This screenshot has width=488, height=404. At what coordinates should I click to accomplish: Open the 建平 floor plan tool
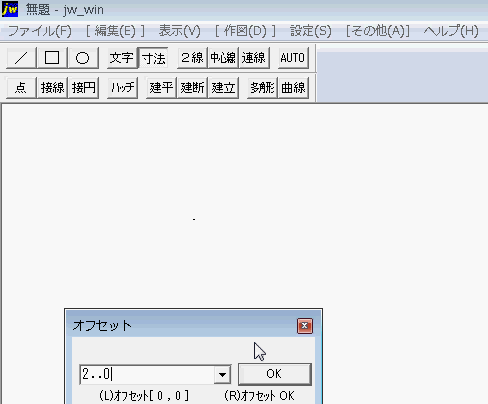coord(161,88)
